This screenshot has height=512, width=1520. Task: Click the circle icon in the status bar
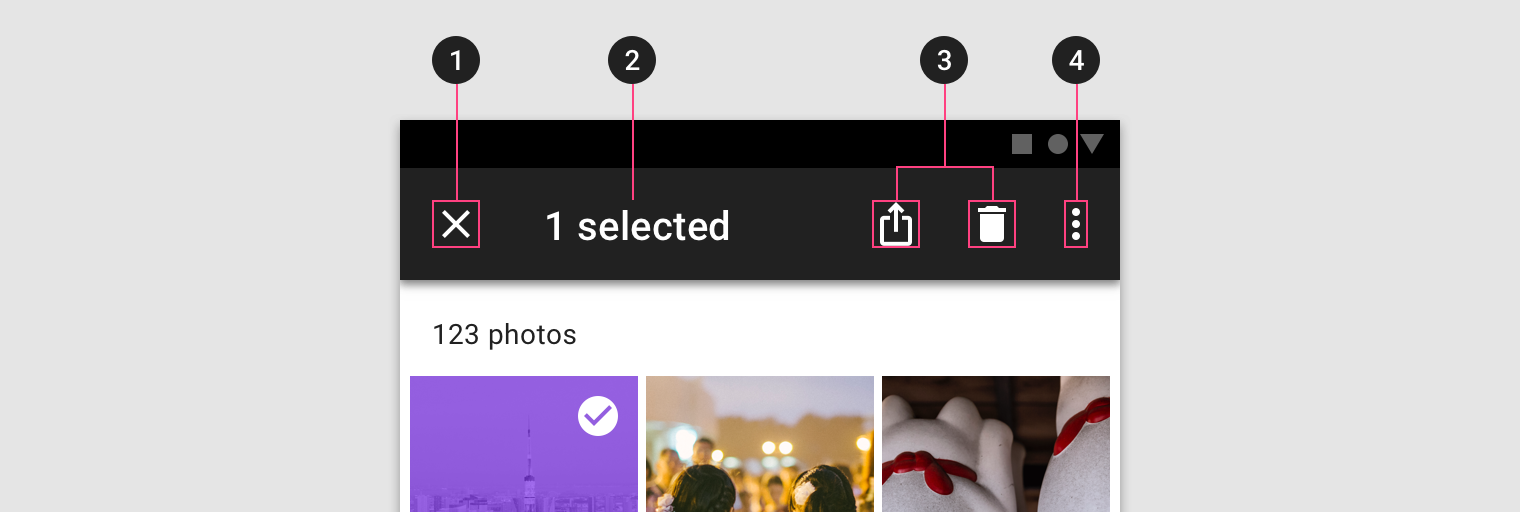point(1057,144)
